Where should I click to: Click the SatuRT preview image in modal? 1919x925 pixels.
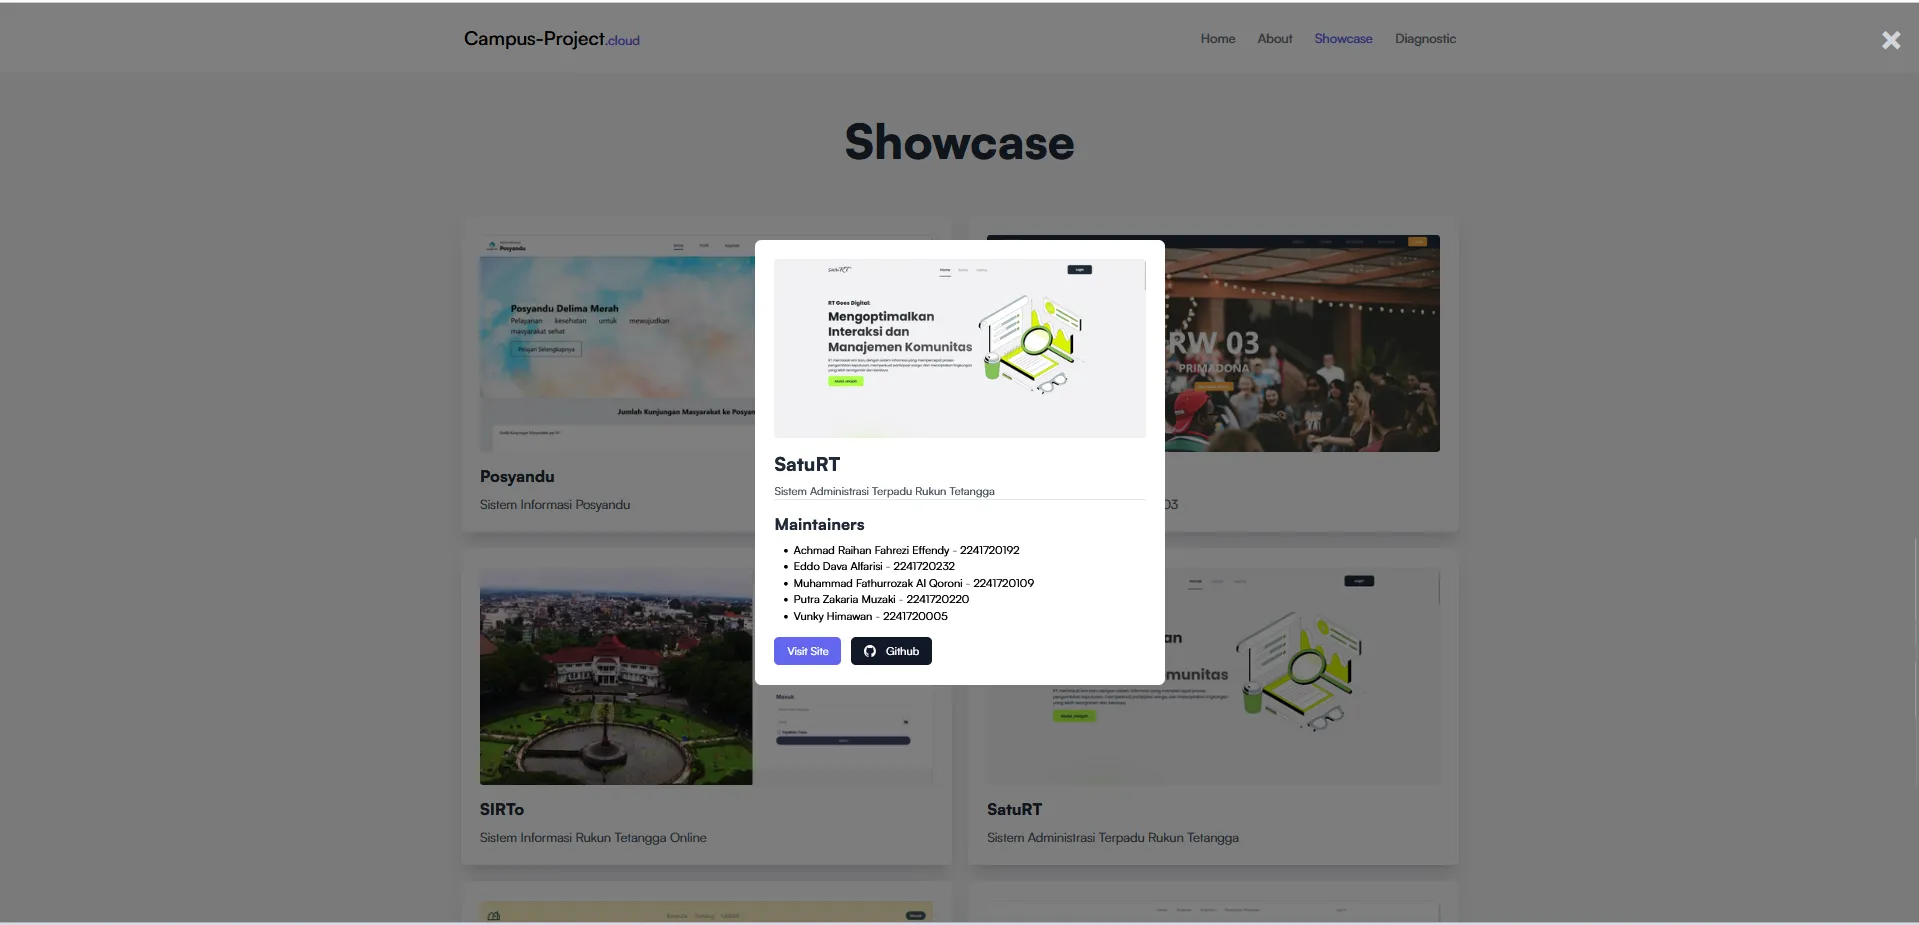point(959,347)
